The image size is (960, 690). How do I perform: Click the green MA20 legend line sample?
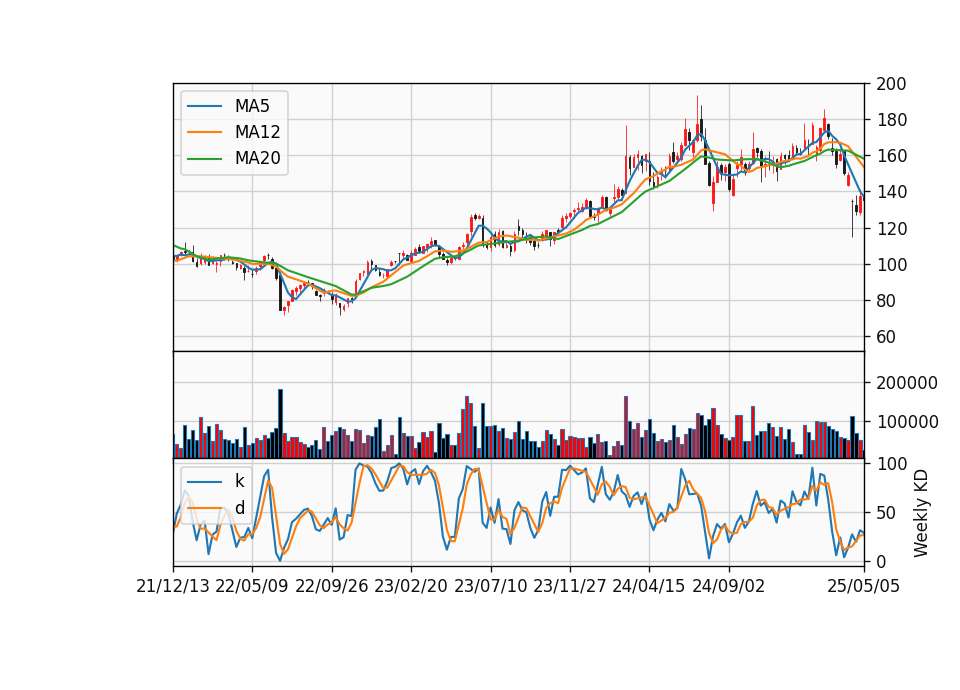[204, 158]
